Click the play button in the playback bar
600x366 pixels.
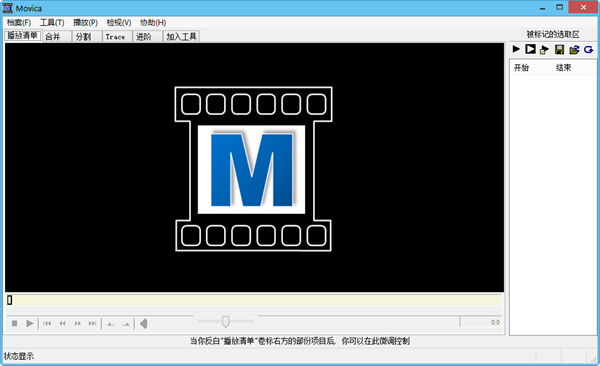(x=29, y=324)
